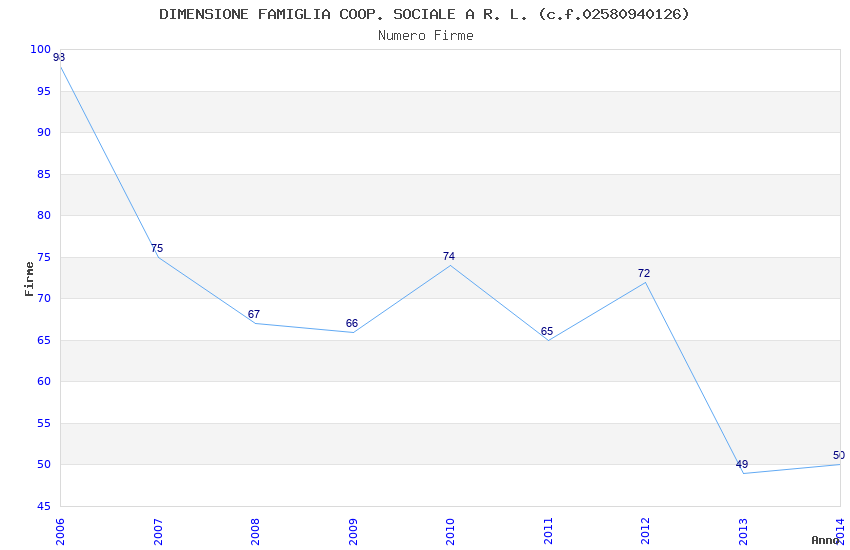Click the subtitle Numero Firme

(426, 36)
